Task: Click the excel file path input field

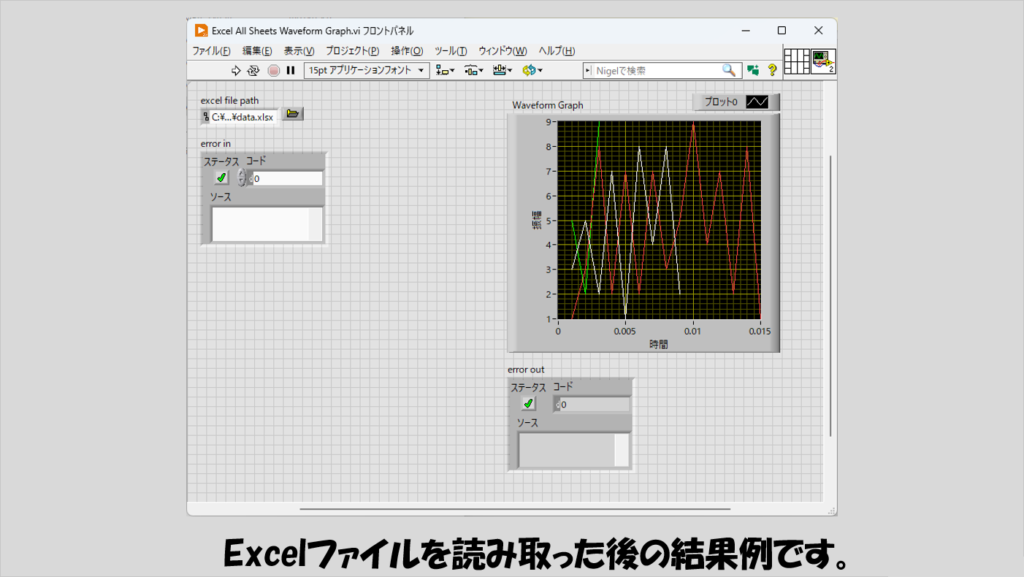Action: tap(242, 117)
